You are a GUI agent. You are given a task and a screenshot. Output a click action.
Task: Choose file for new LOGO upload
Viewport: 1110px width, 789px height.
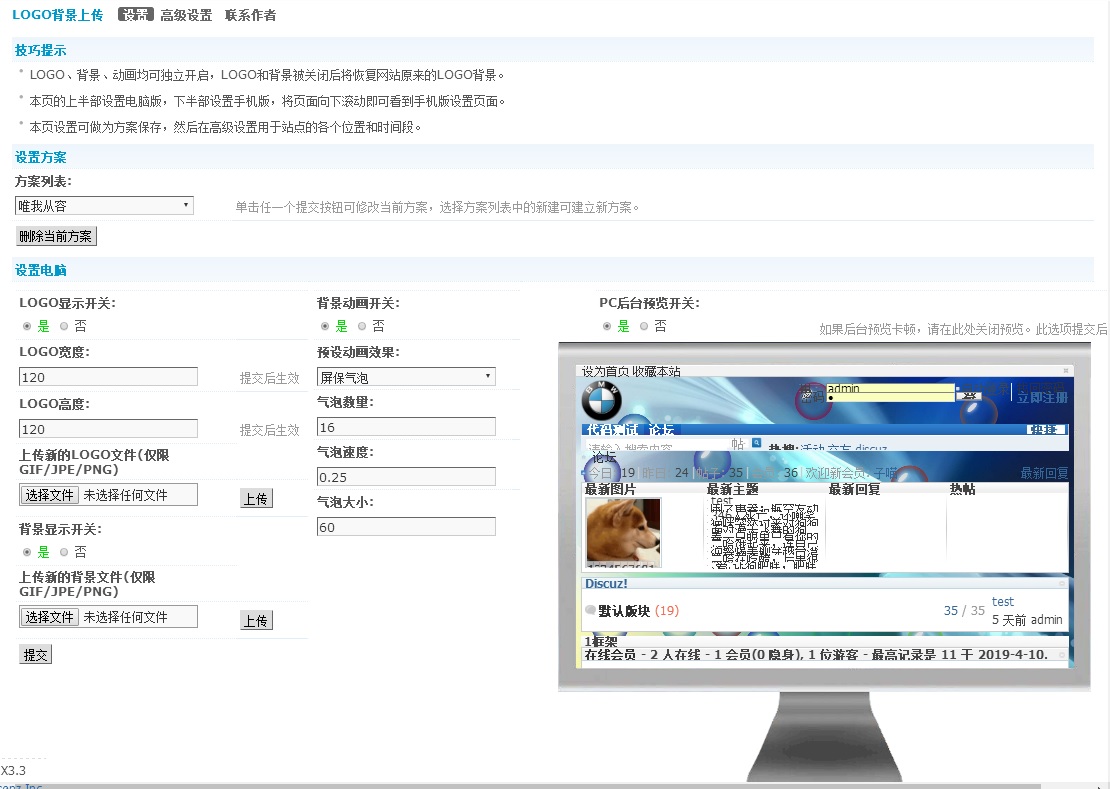[x=50, y=495]
